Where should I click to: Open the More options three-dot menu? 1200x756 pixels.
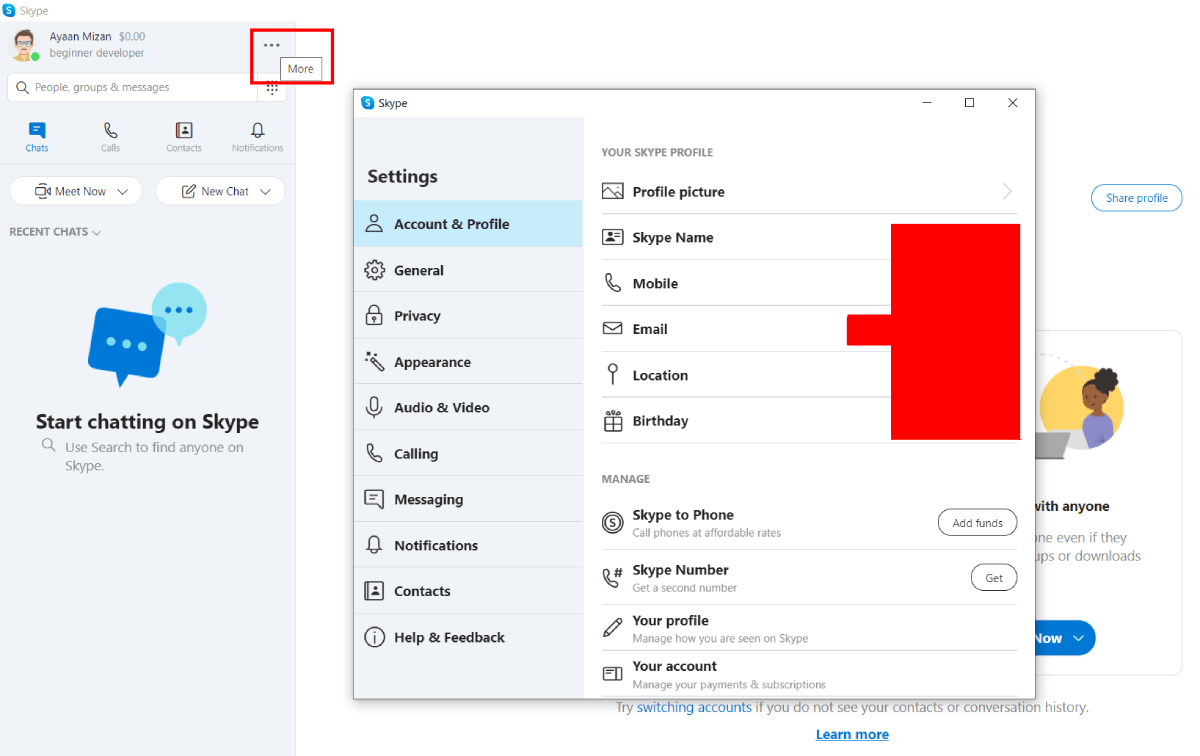click(x=271, y=45)
